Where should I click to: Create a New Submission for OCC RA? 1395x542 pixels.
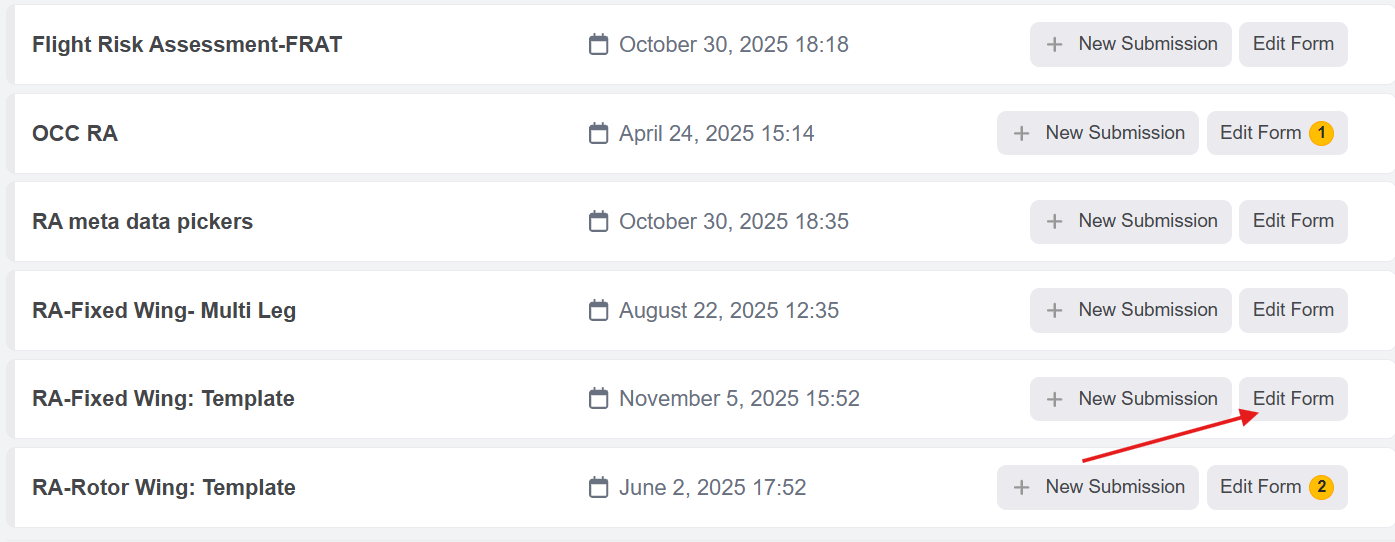[x=1097, y=133]
